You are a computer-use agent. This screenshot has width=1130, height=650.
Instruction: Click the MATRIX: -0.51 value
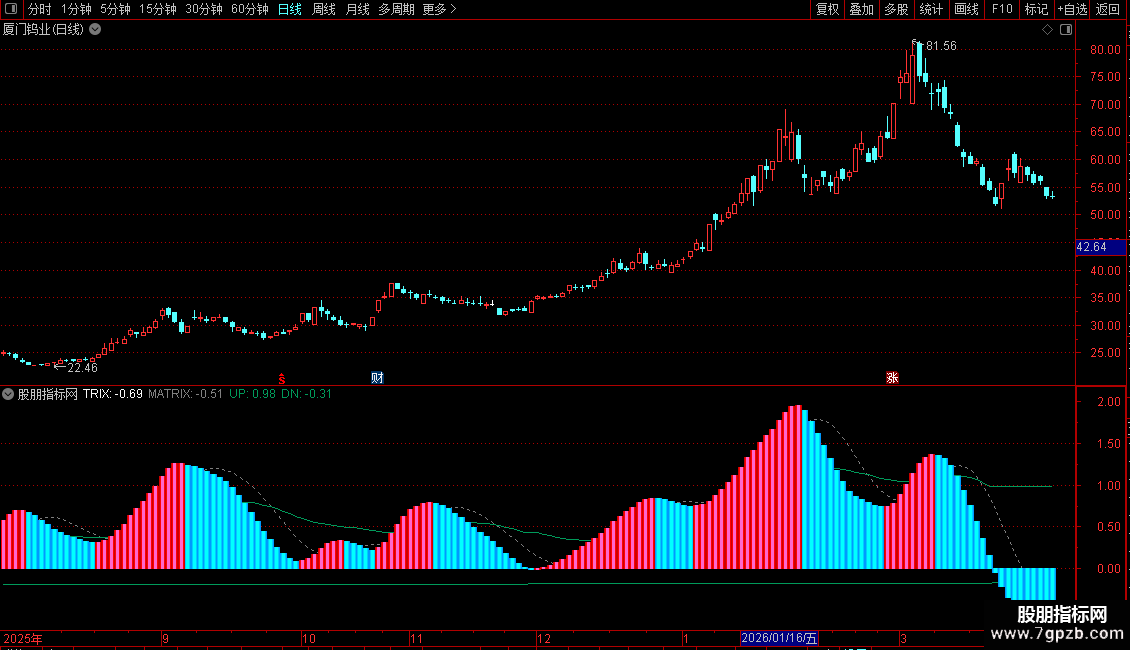click(185, 394)
